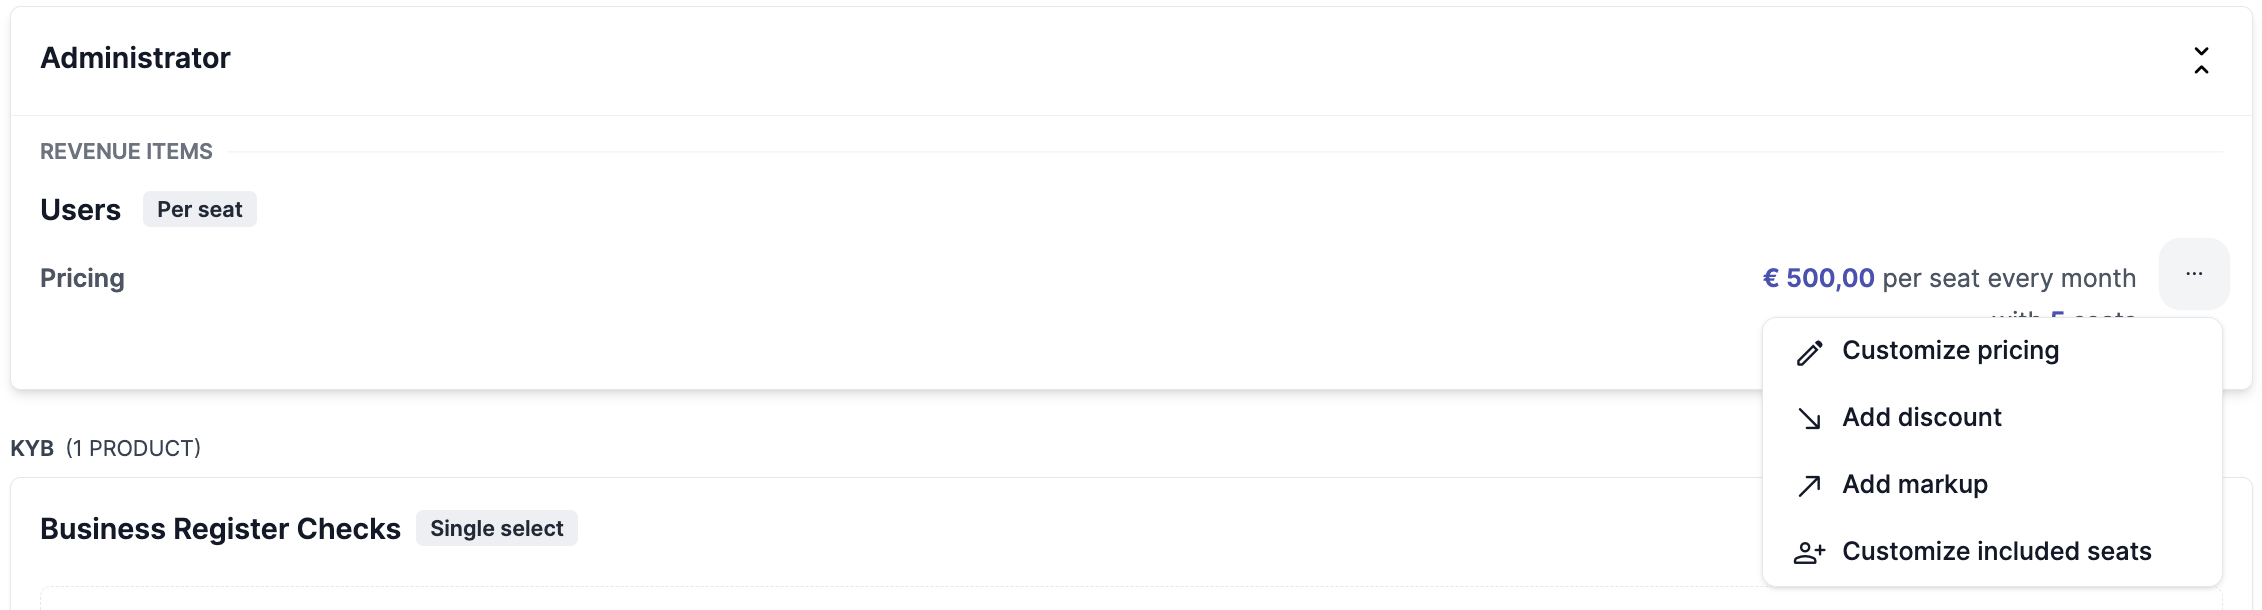Image resolution: width=2262 pixels, height=610 pixels.
Task: Choose Add discount in the menu
Action: click(1921, 418)
